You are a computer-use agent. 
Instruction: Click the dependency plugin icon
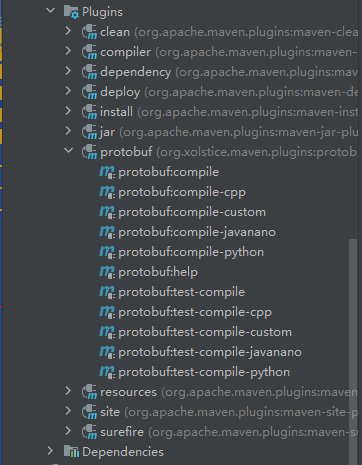[89, 72]
